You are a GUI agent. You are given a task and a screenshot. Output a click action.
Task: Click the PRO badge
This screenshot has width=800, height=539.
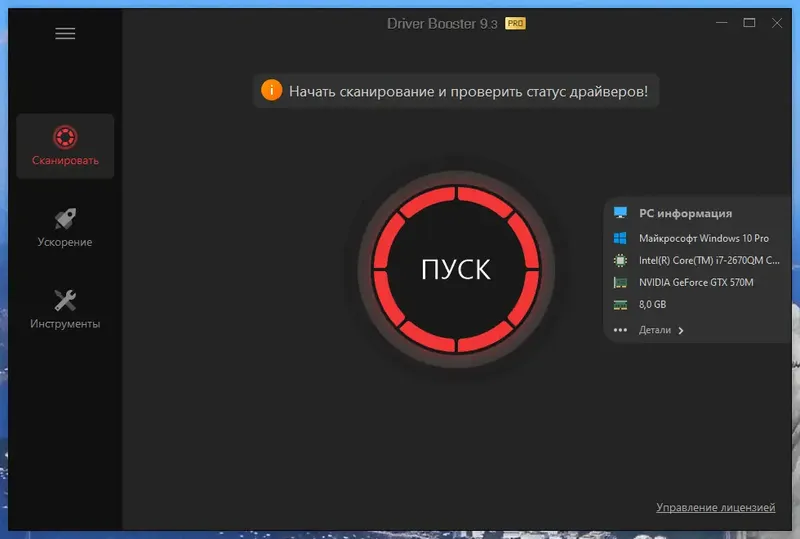pos(515,23)
